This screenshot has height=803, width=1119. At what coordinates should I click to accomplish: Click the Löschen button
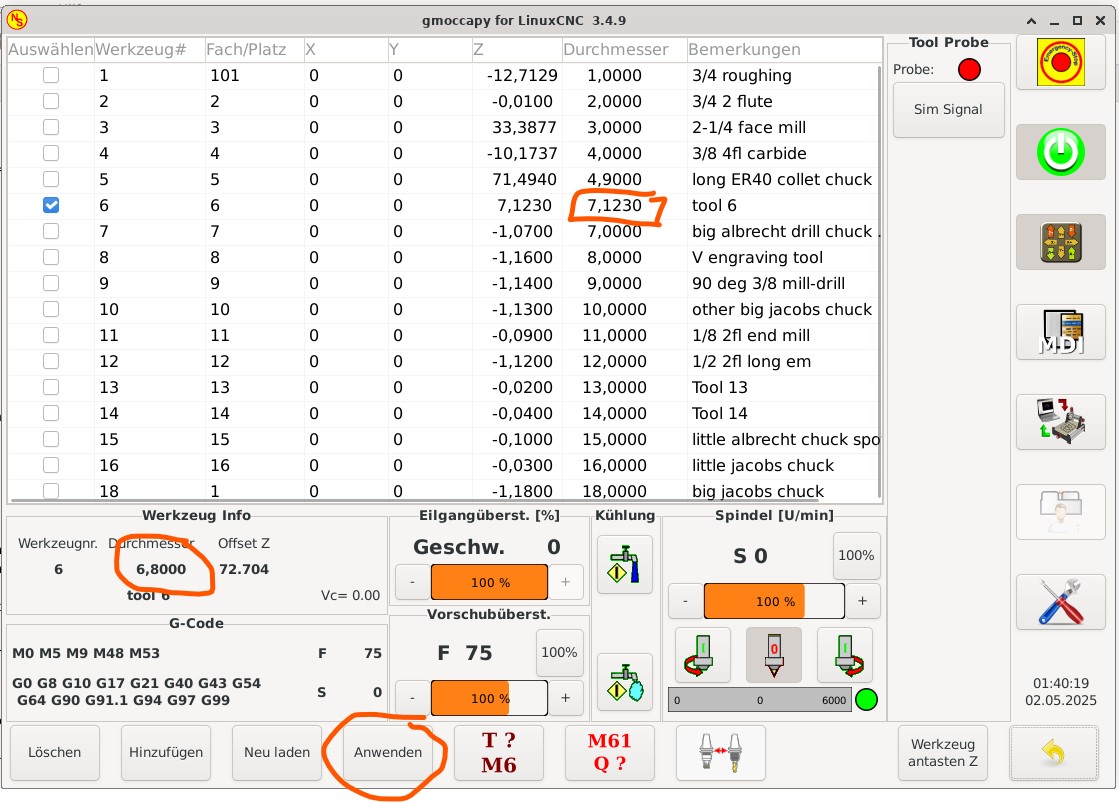coord(54,753)
